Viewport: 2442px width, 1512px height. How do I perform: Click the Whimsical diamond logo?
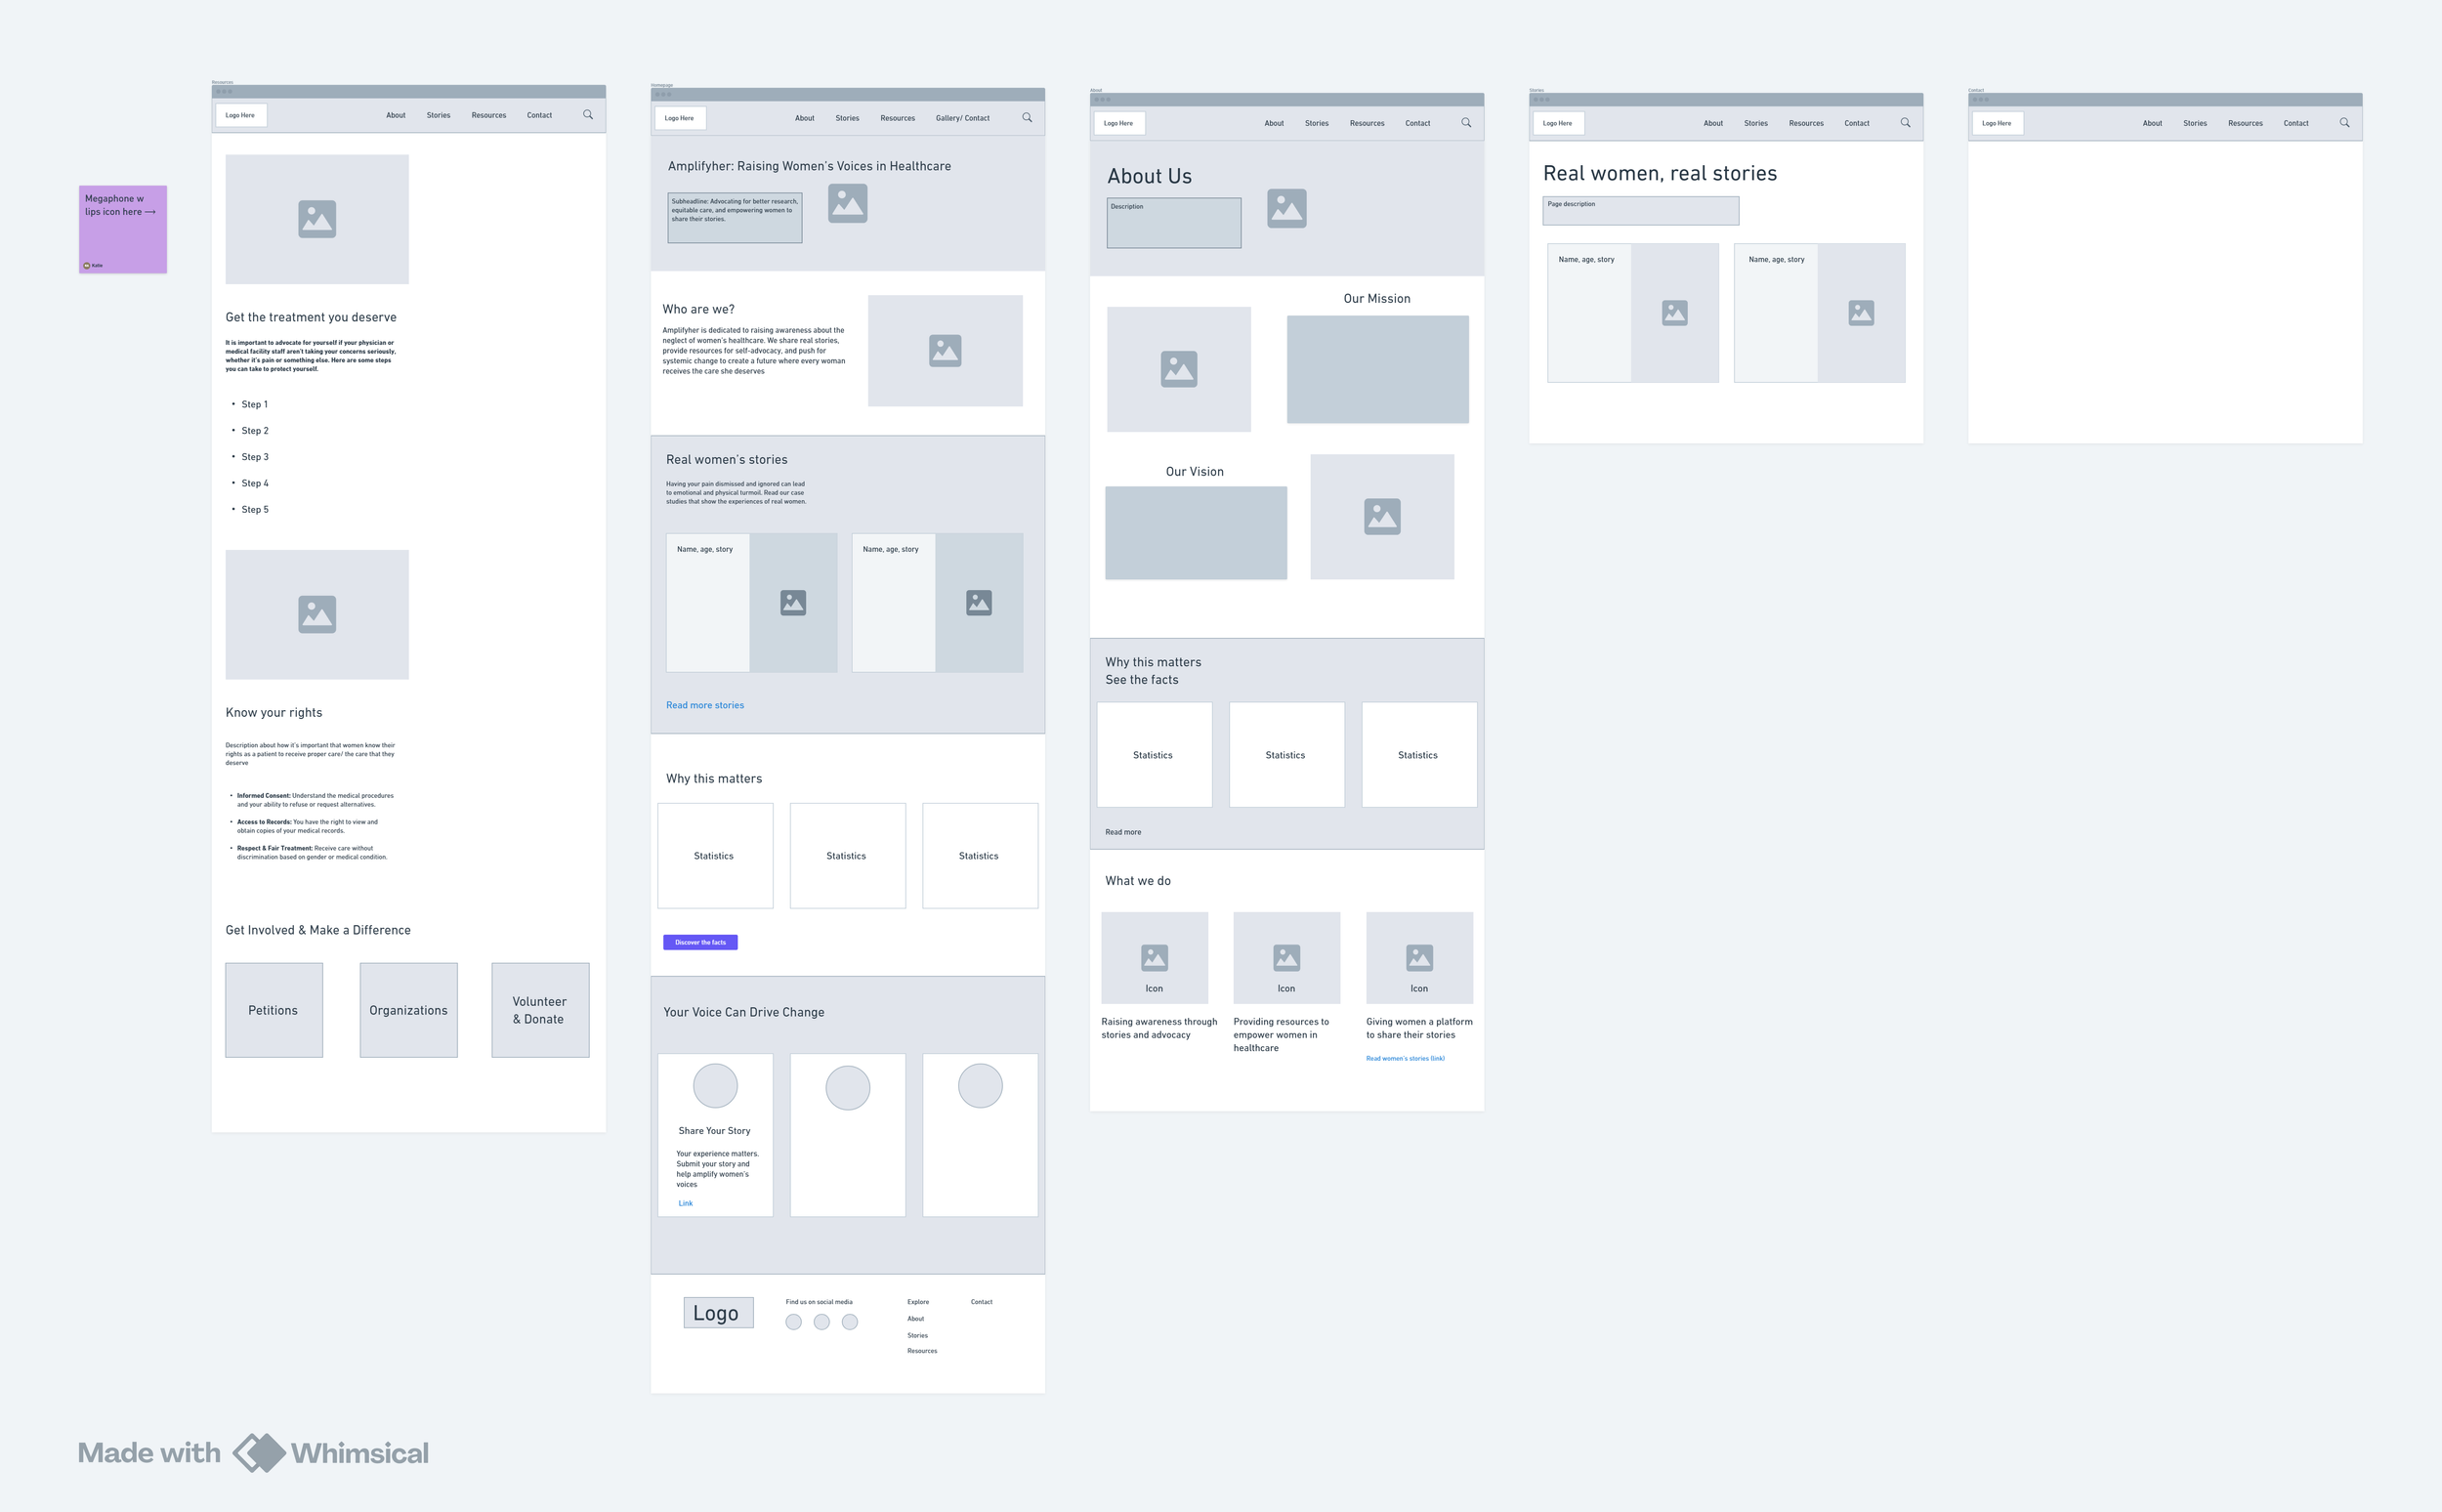click(x=259, y=1453)
